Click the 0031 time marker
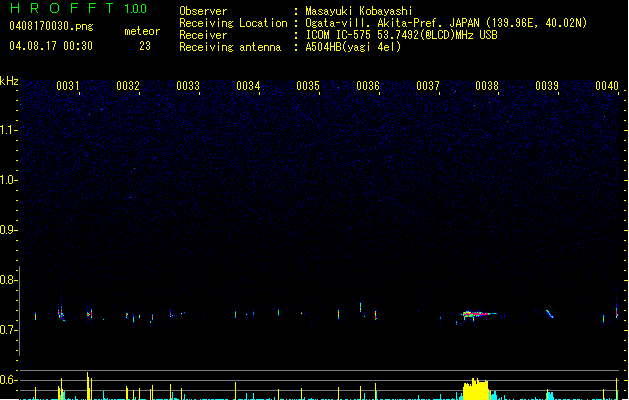Screen dimensions: 629x400 pos(67,86)
